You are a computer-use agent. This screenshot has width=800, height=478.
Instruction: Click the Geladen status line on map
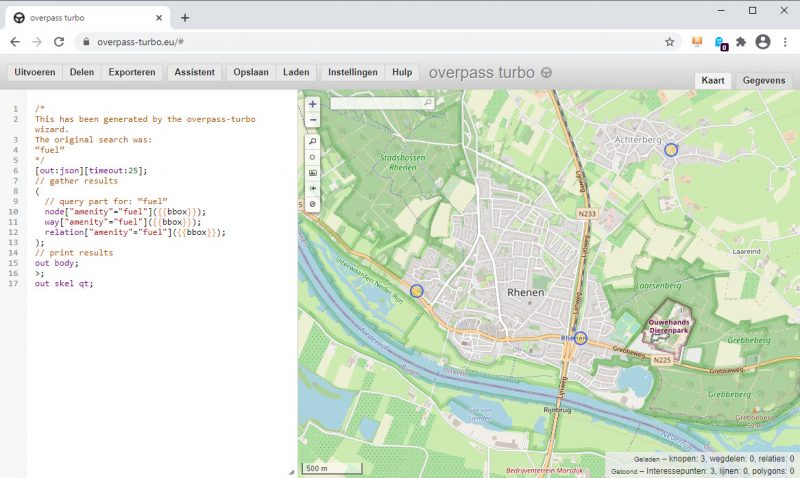point(714,459)
